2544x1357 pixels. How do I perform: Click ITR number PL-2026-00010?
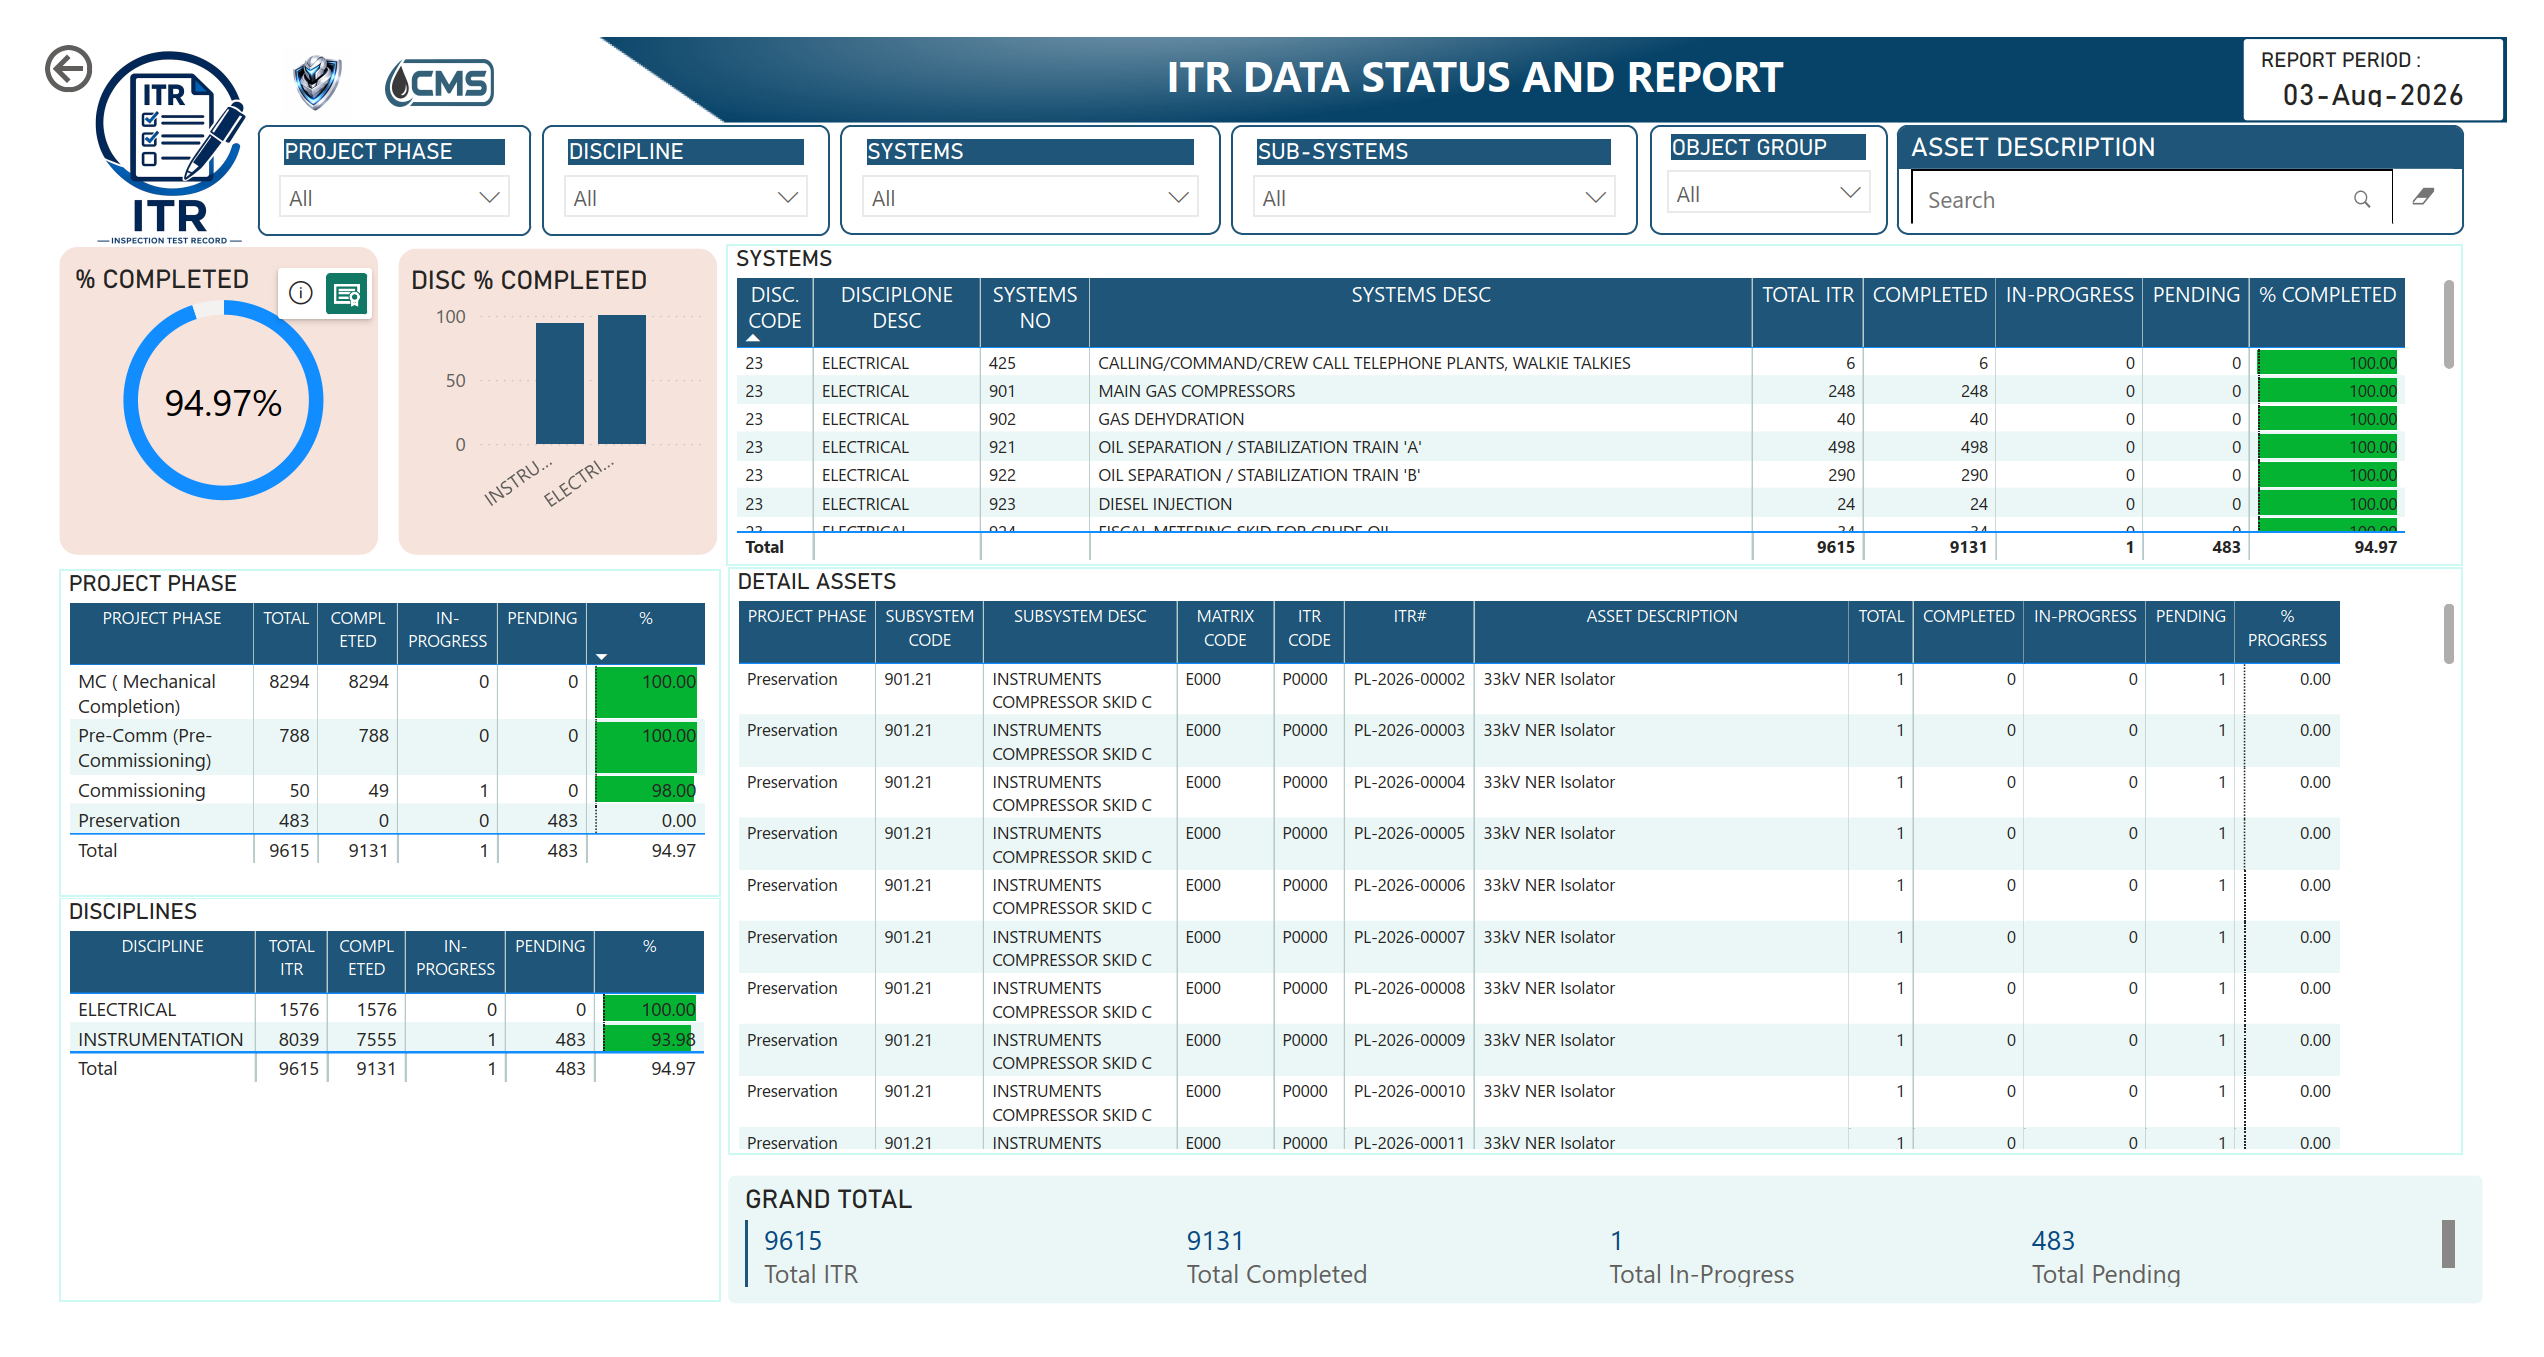[x=1409, y=1091]
